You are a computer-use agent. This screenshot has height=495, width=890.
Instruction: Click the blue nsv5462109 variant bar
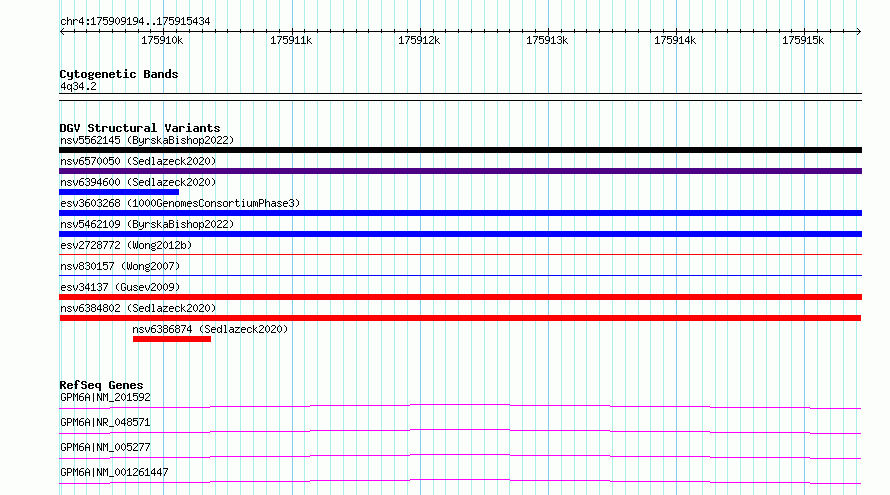tap(460, 234)
